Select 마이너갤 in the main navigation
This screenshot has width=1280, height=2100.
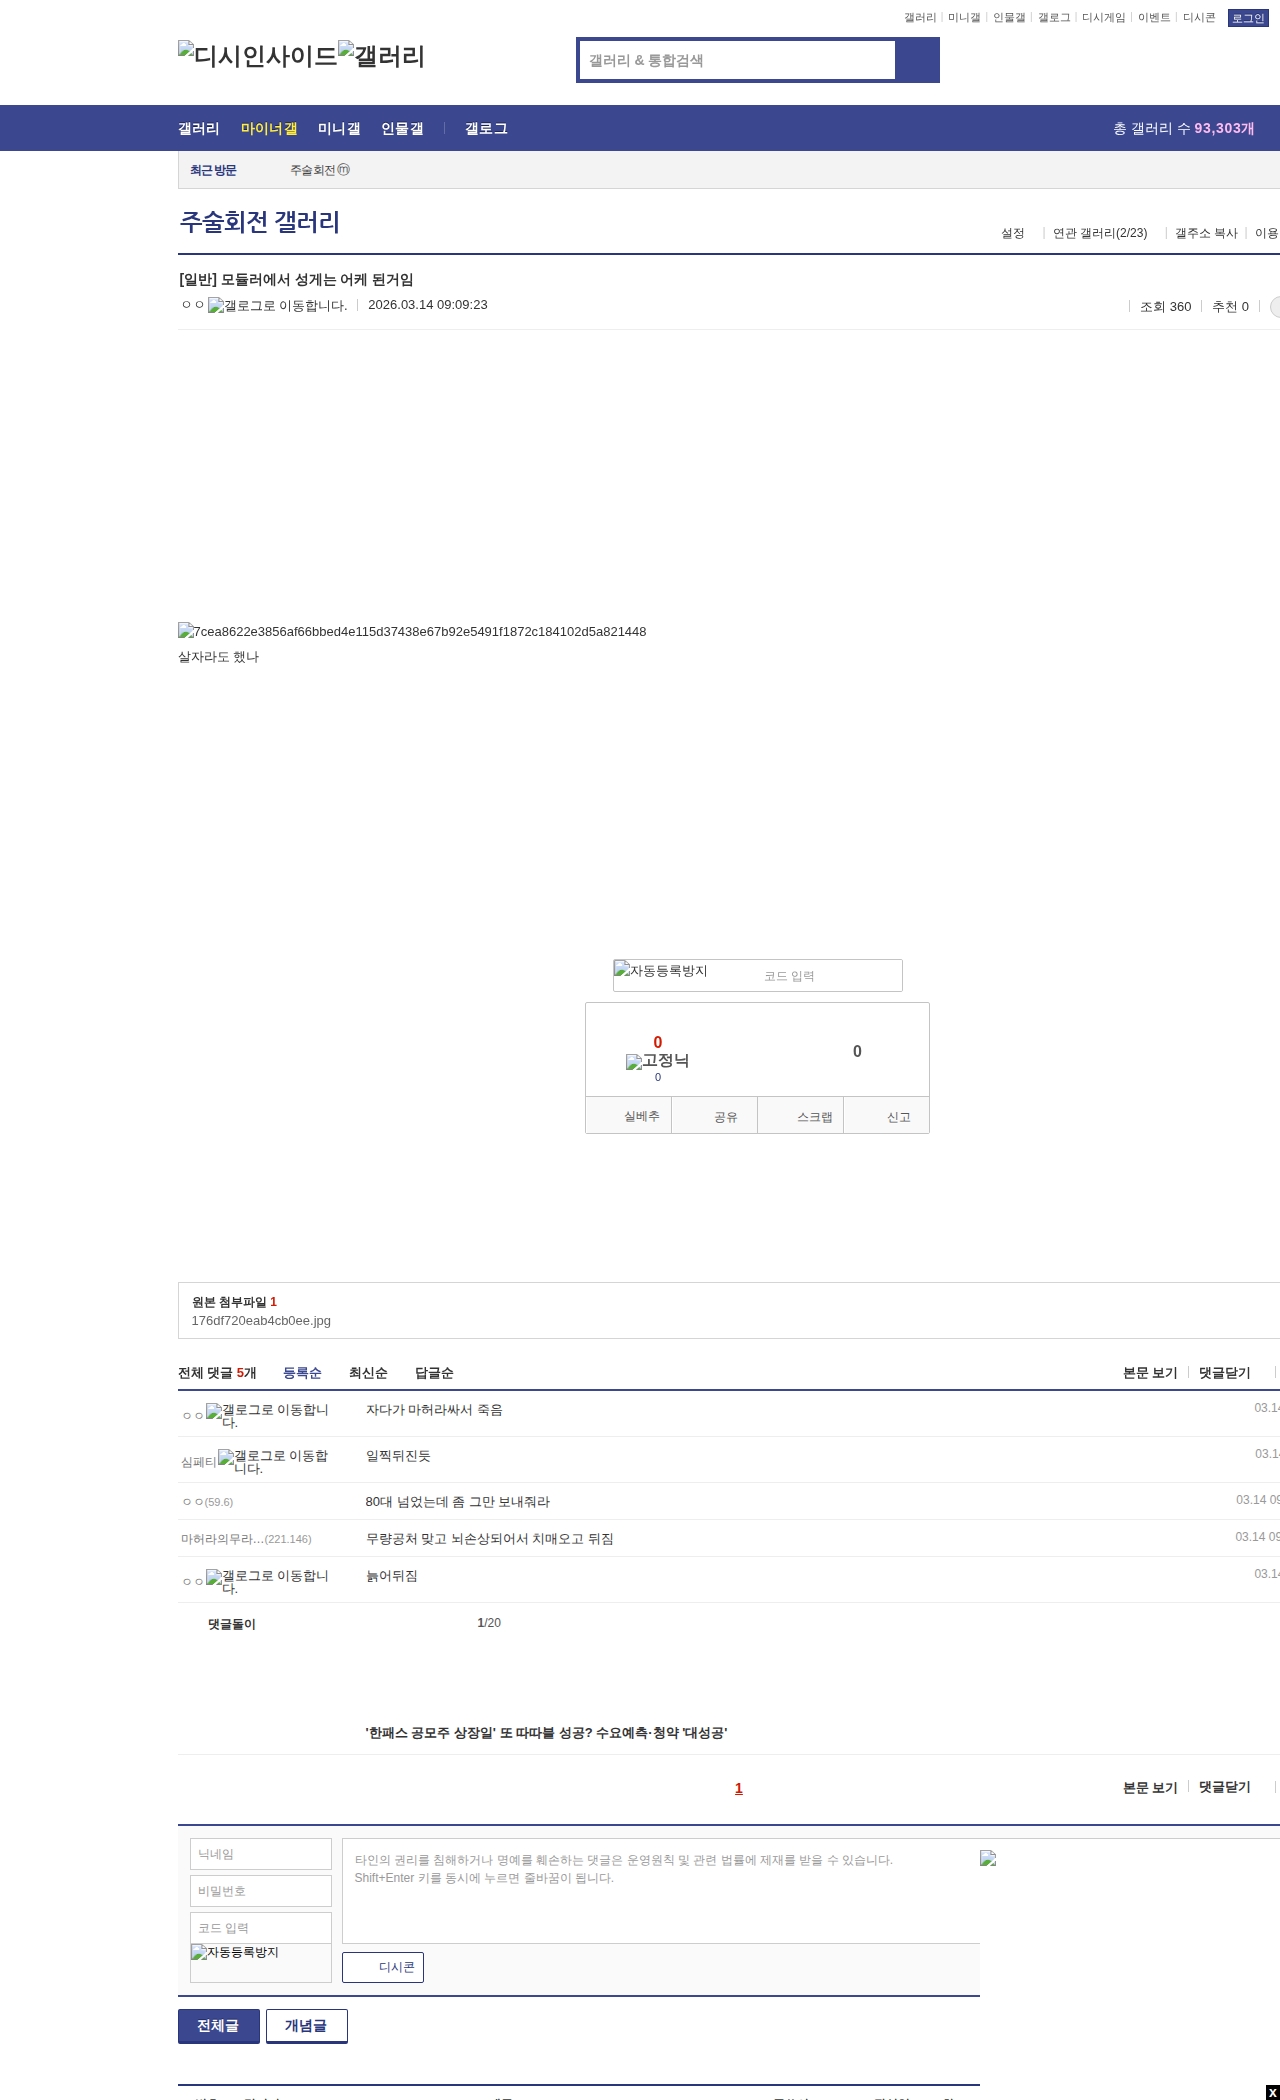pyautogui.click(x=269, y=128)
